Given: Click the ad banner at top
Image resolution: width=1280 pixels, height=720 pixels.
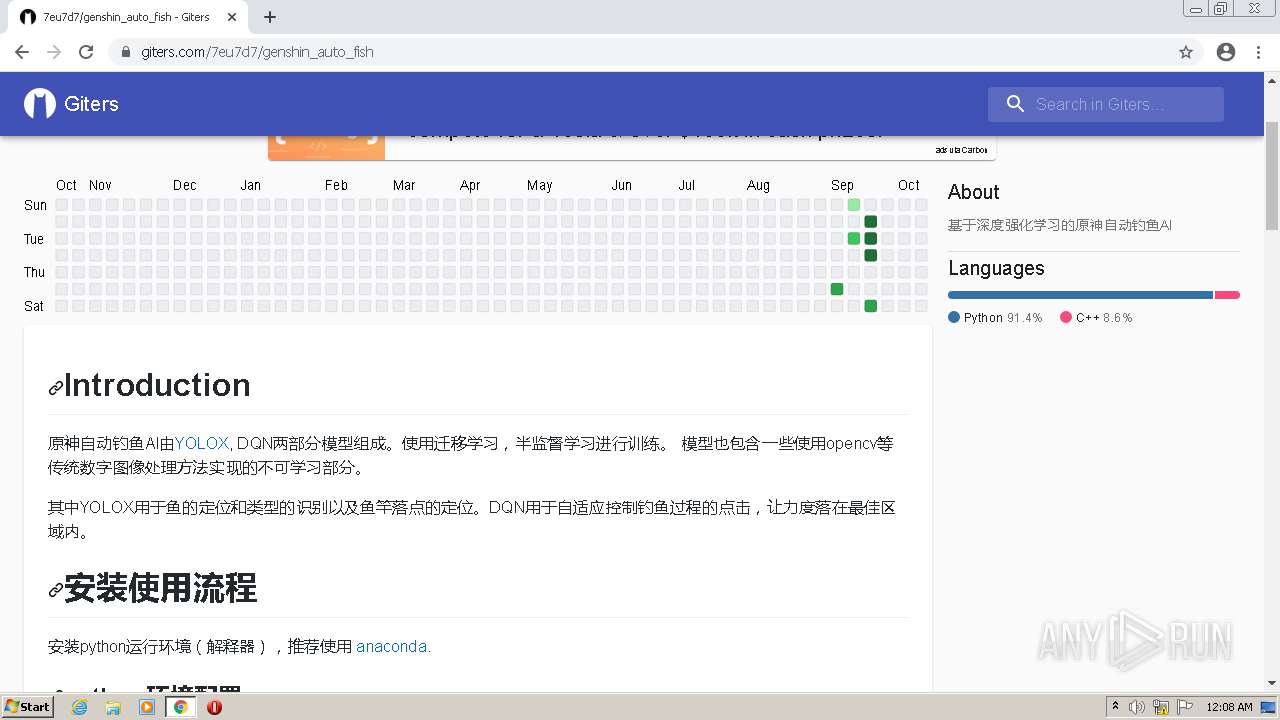Looking at the screenshot, I should (632, 147).
